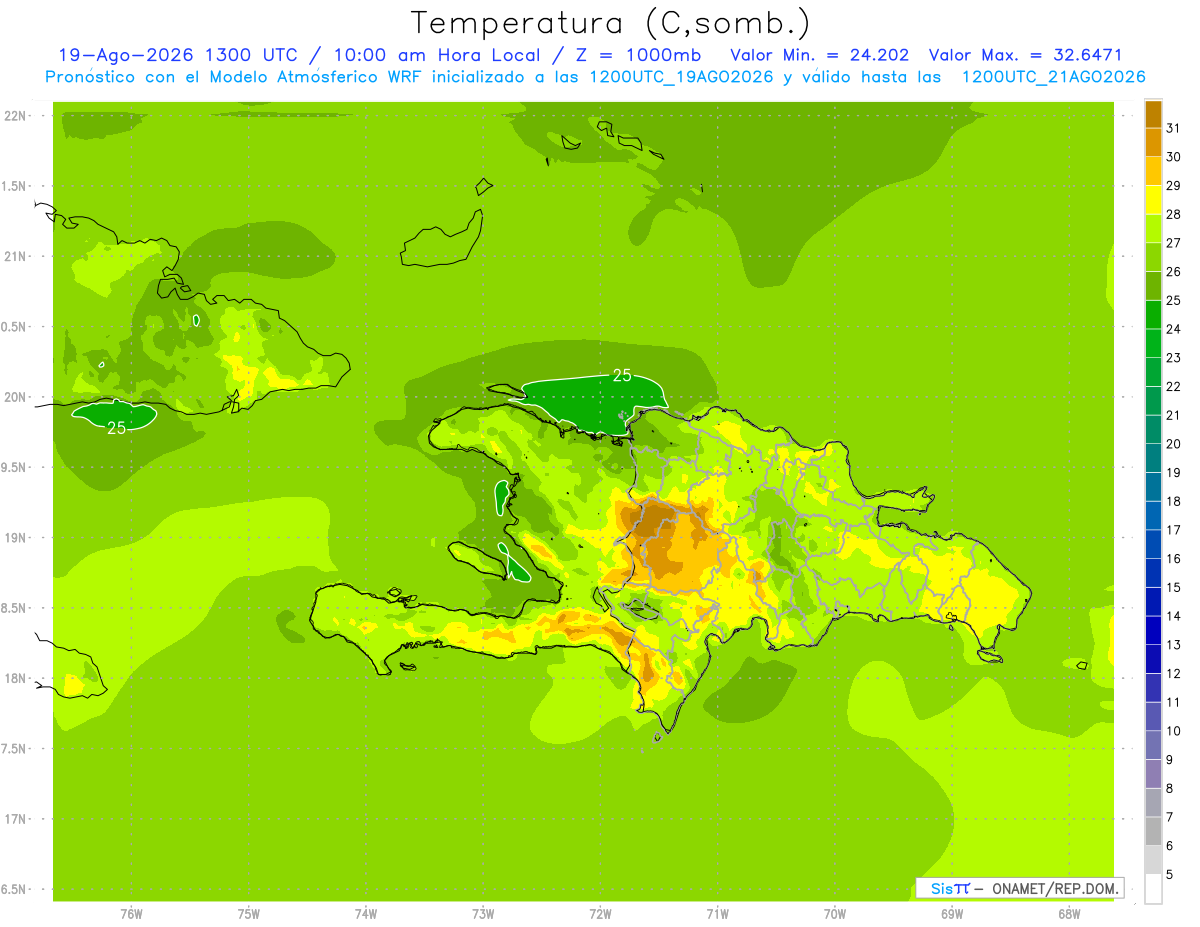The height and width of the screenshot is (927, 1200).
Task: Click the '7.5N' latitude axis label
Action: (15, 749)
